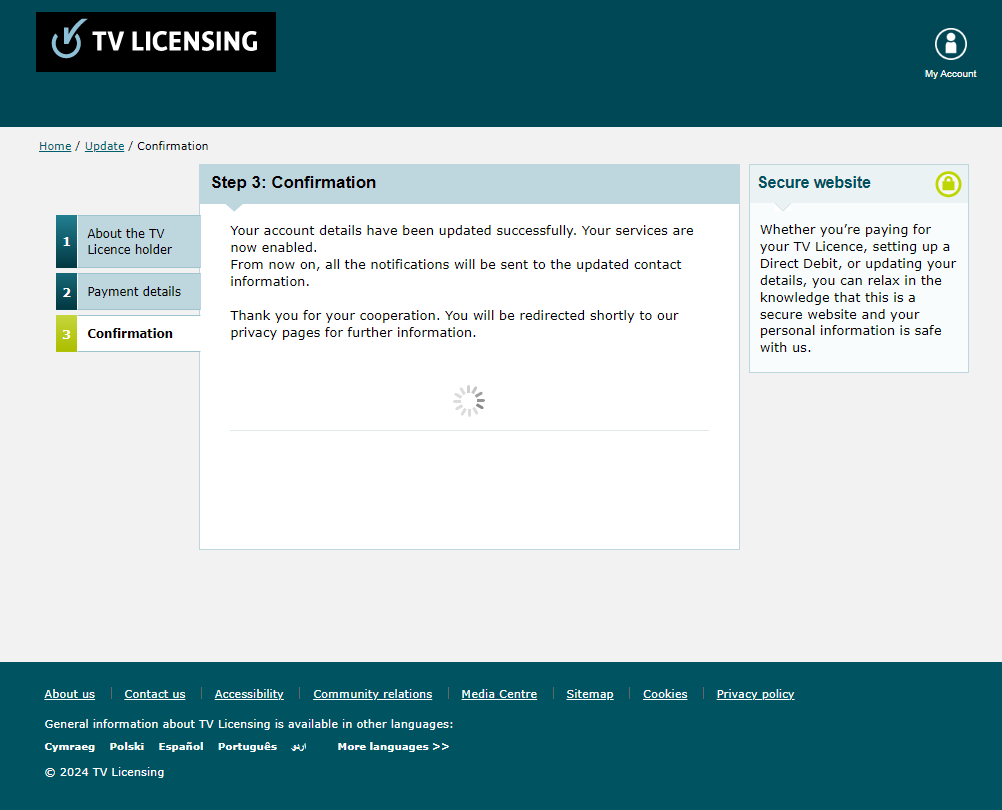The width and height of the screenshot is (1002, 810).
Task: Click the TV Licensing logo
Action: [x=155, y=42]
